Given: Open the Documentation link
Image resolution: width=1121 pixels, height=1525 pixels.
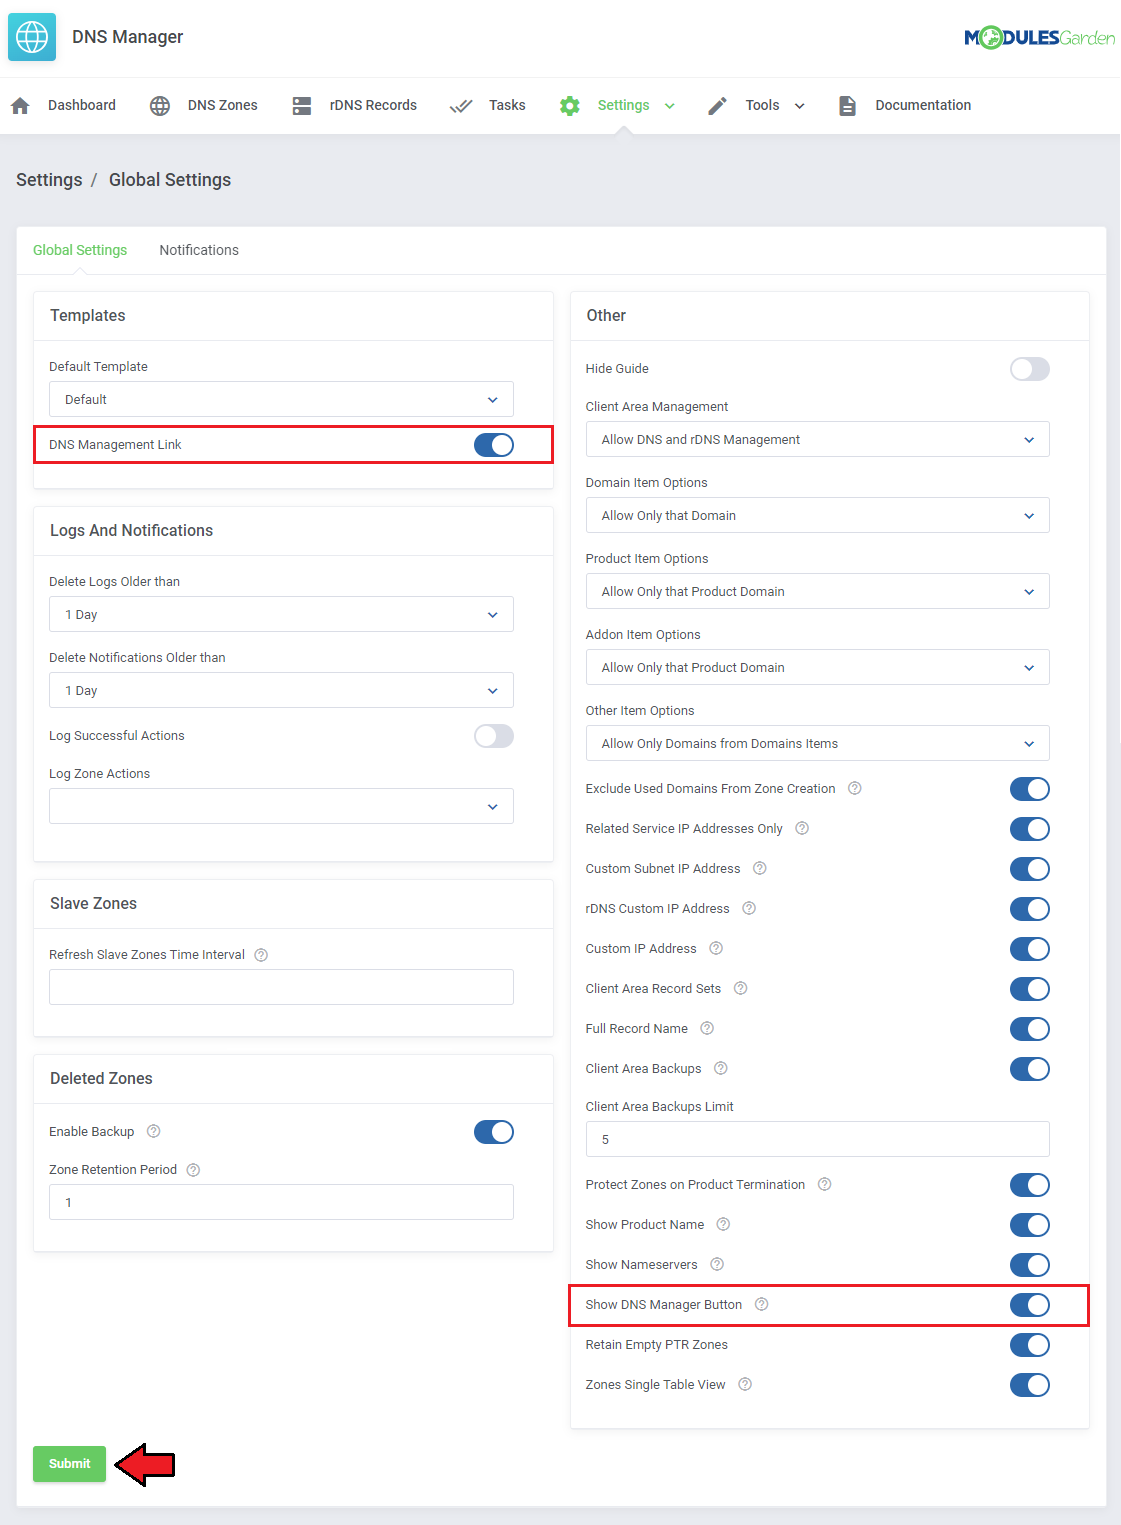Looking at the screenshot, I should point(923,105).
